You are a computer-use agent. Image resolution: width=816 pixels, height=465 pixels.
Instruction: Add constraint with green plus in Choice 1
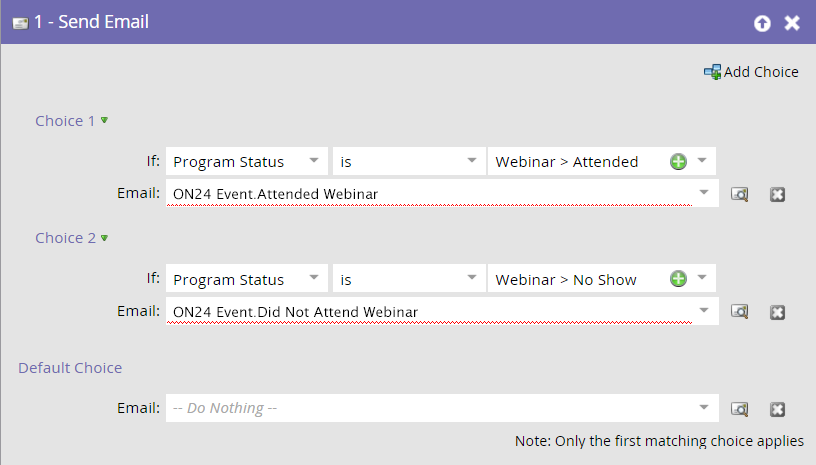(x=678, y=162)
